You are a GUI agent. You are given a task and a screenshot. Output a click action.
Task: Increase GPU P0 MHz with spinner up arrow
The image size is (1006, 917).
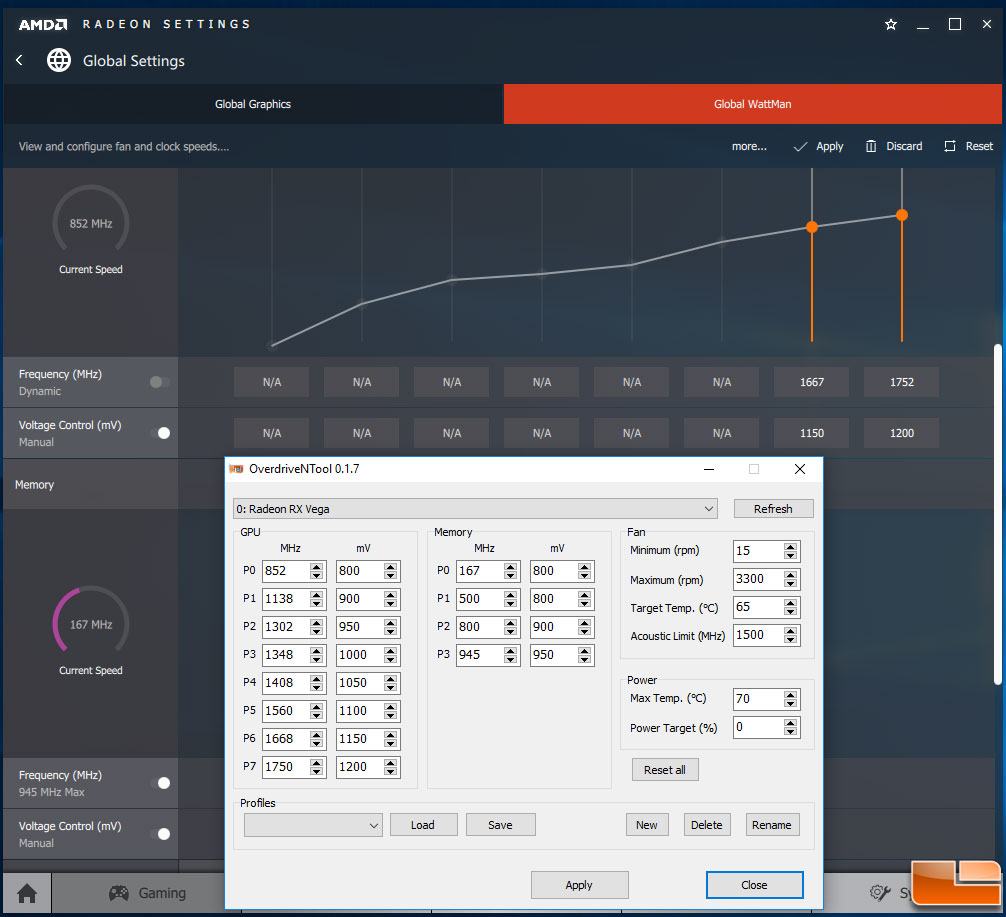pyautogui.click(x=317, y=567)
